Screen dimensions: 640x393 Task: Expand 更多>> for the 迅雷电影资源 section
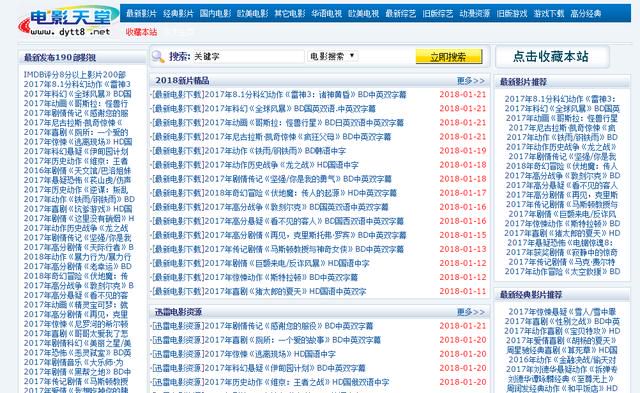pyautogui.click(x=471, y=312)
